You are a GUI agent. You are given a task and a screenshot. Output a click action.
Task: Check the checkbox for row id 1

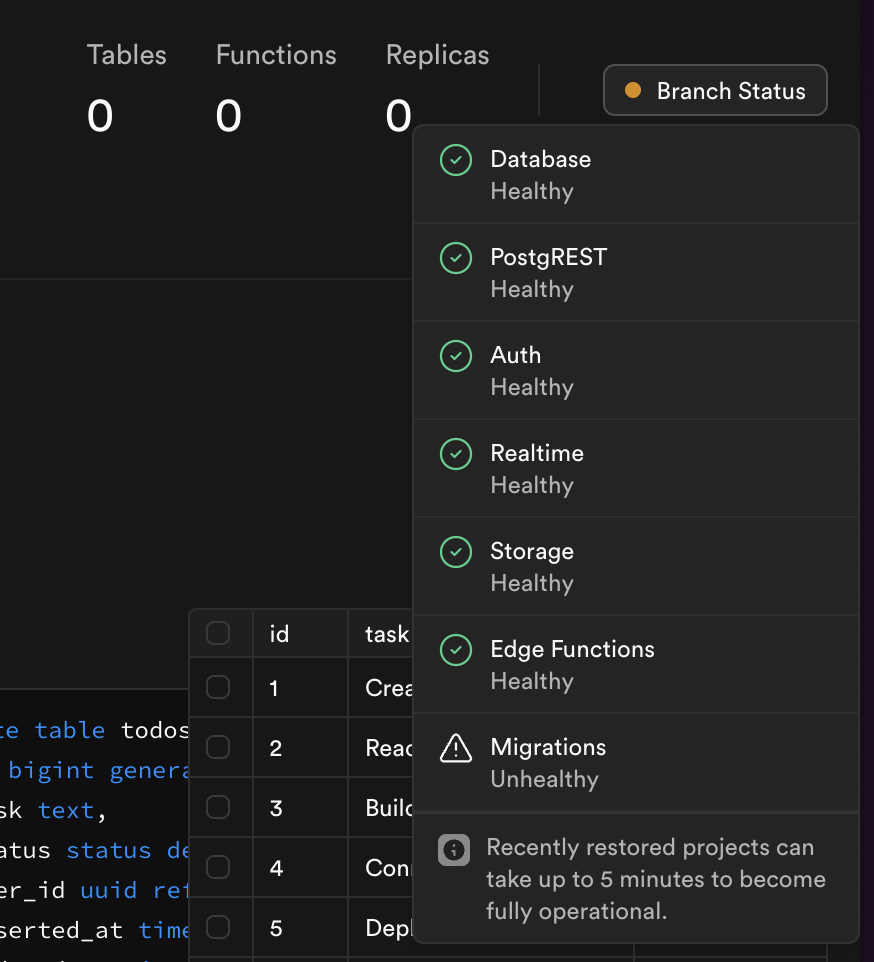click(x=218, y=687)
